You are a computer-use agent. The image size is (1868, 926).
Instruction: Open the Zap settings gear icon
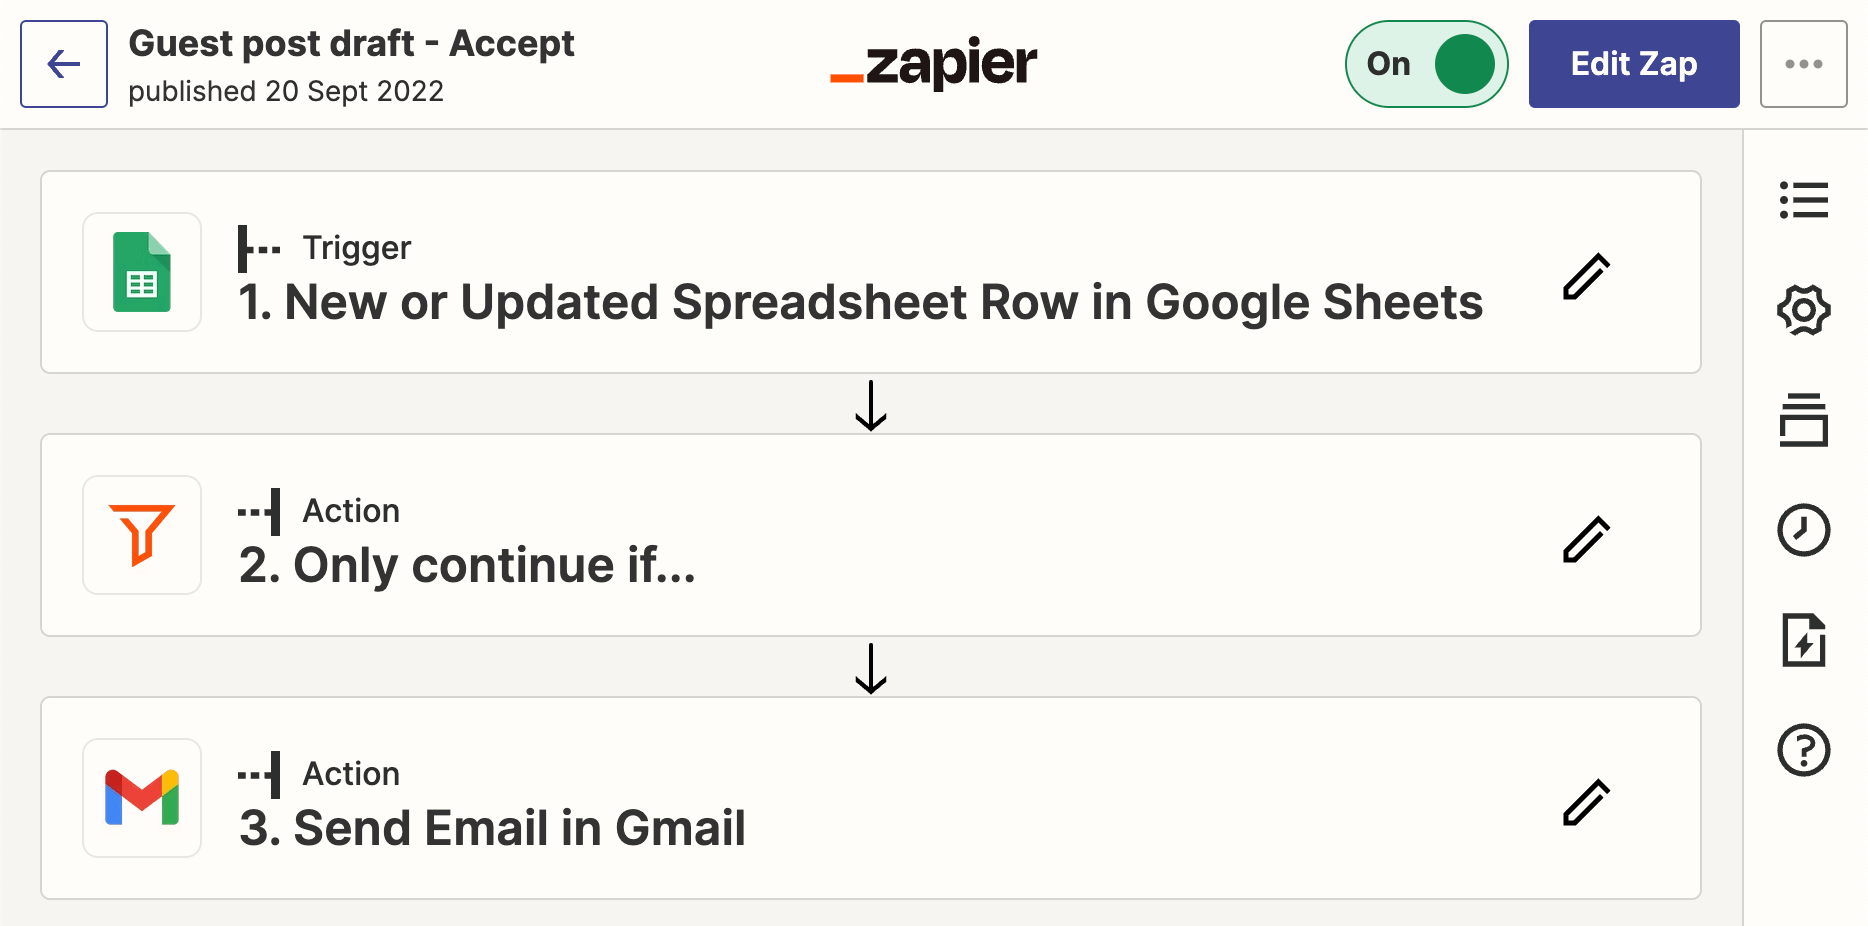pyautogui.click(x=1803, y=310)
